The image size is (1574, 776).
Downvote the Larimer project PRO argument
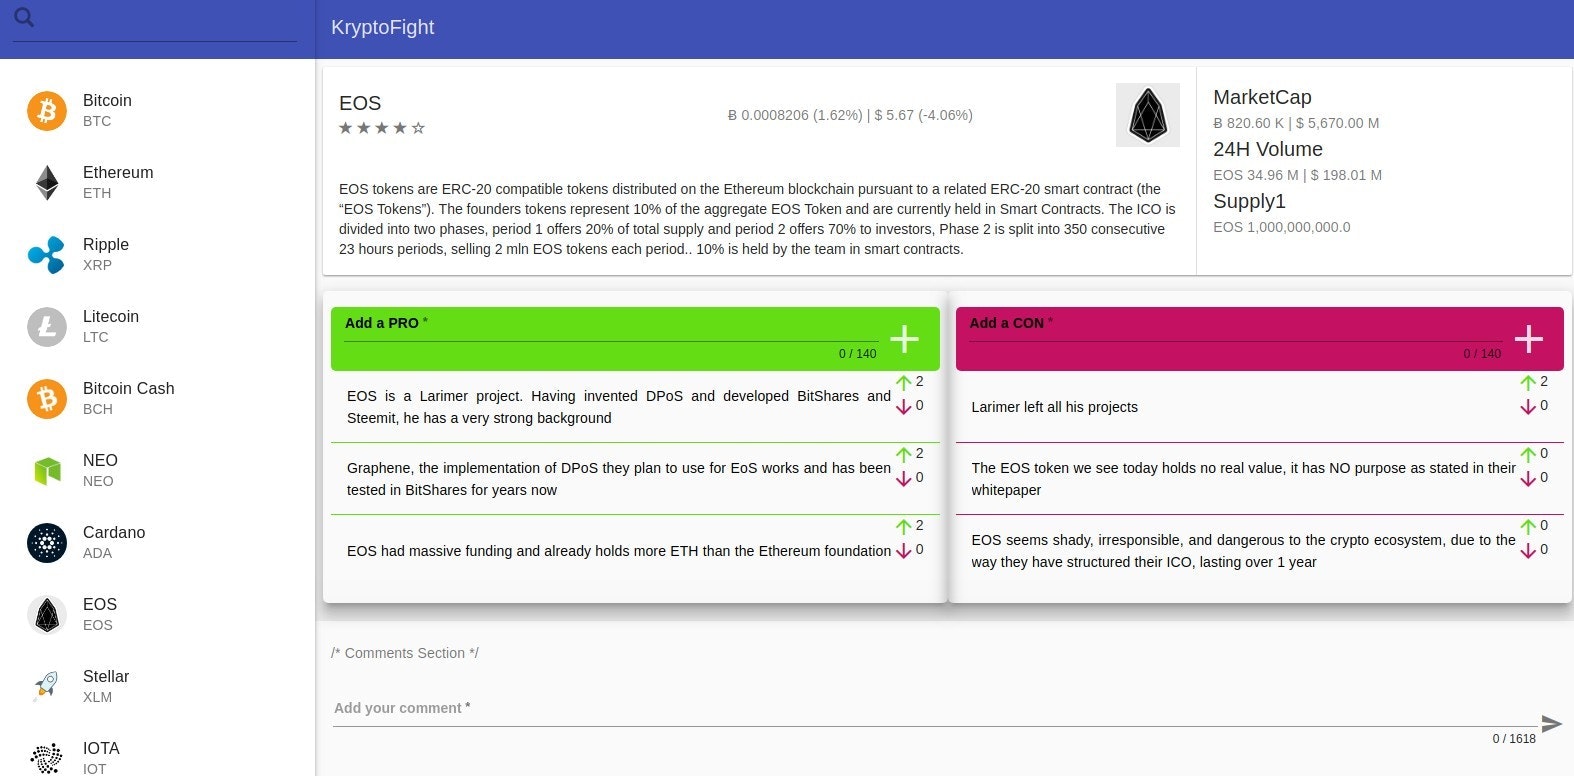pyautogui.click(x=904, y=406)
